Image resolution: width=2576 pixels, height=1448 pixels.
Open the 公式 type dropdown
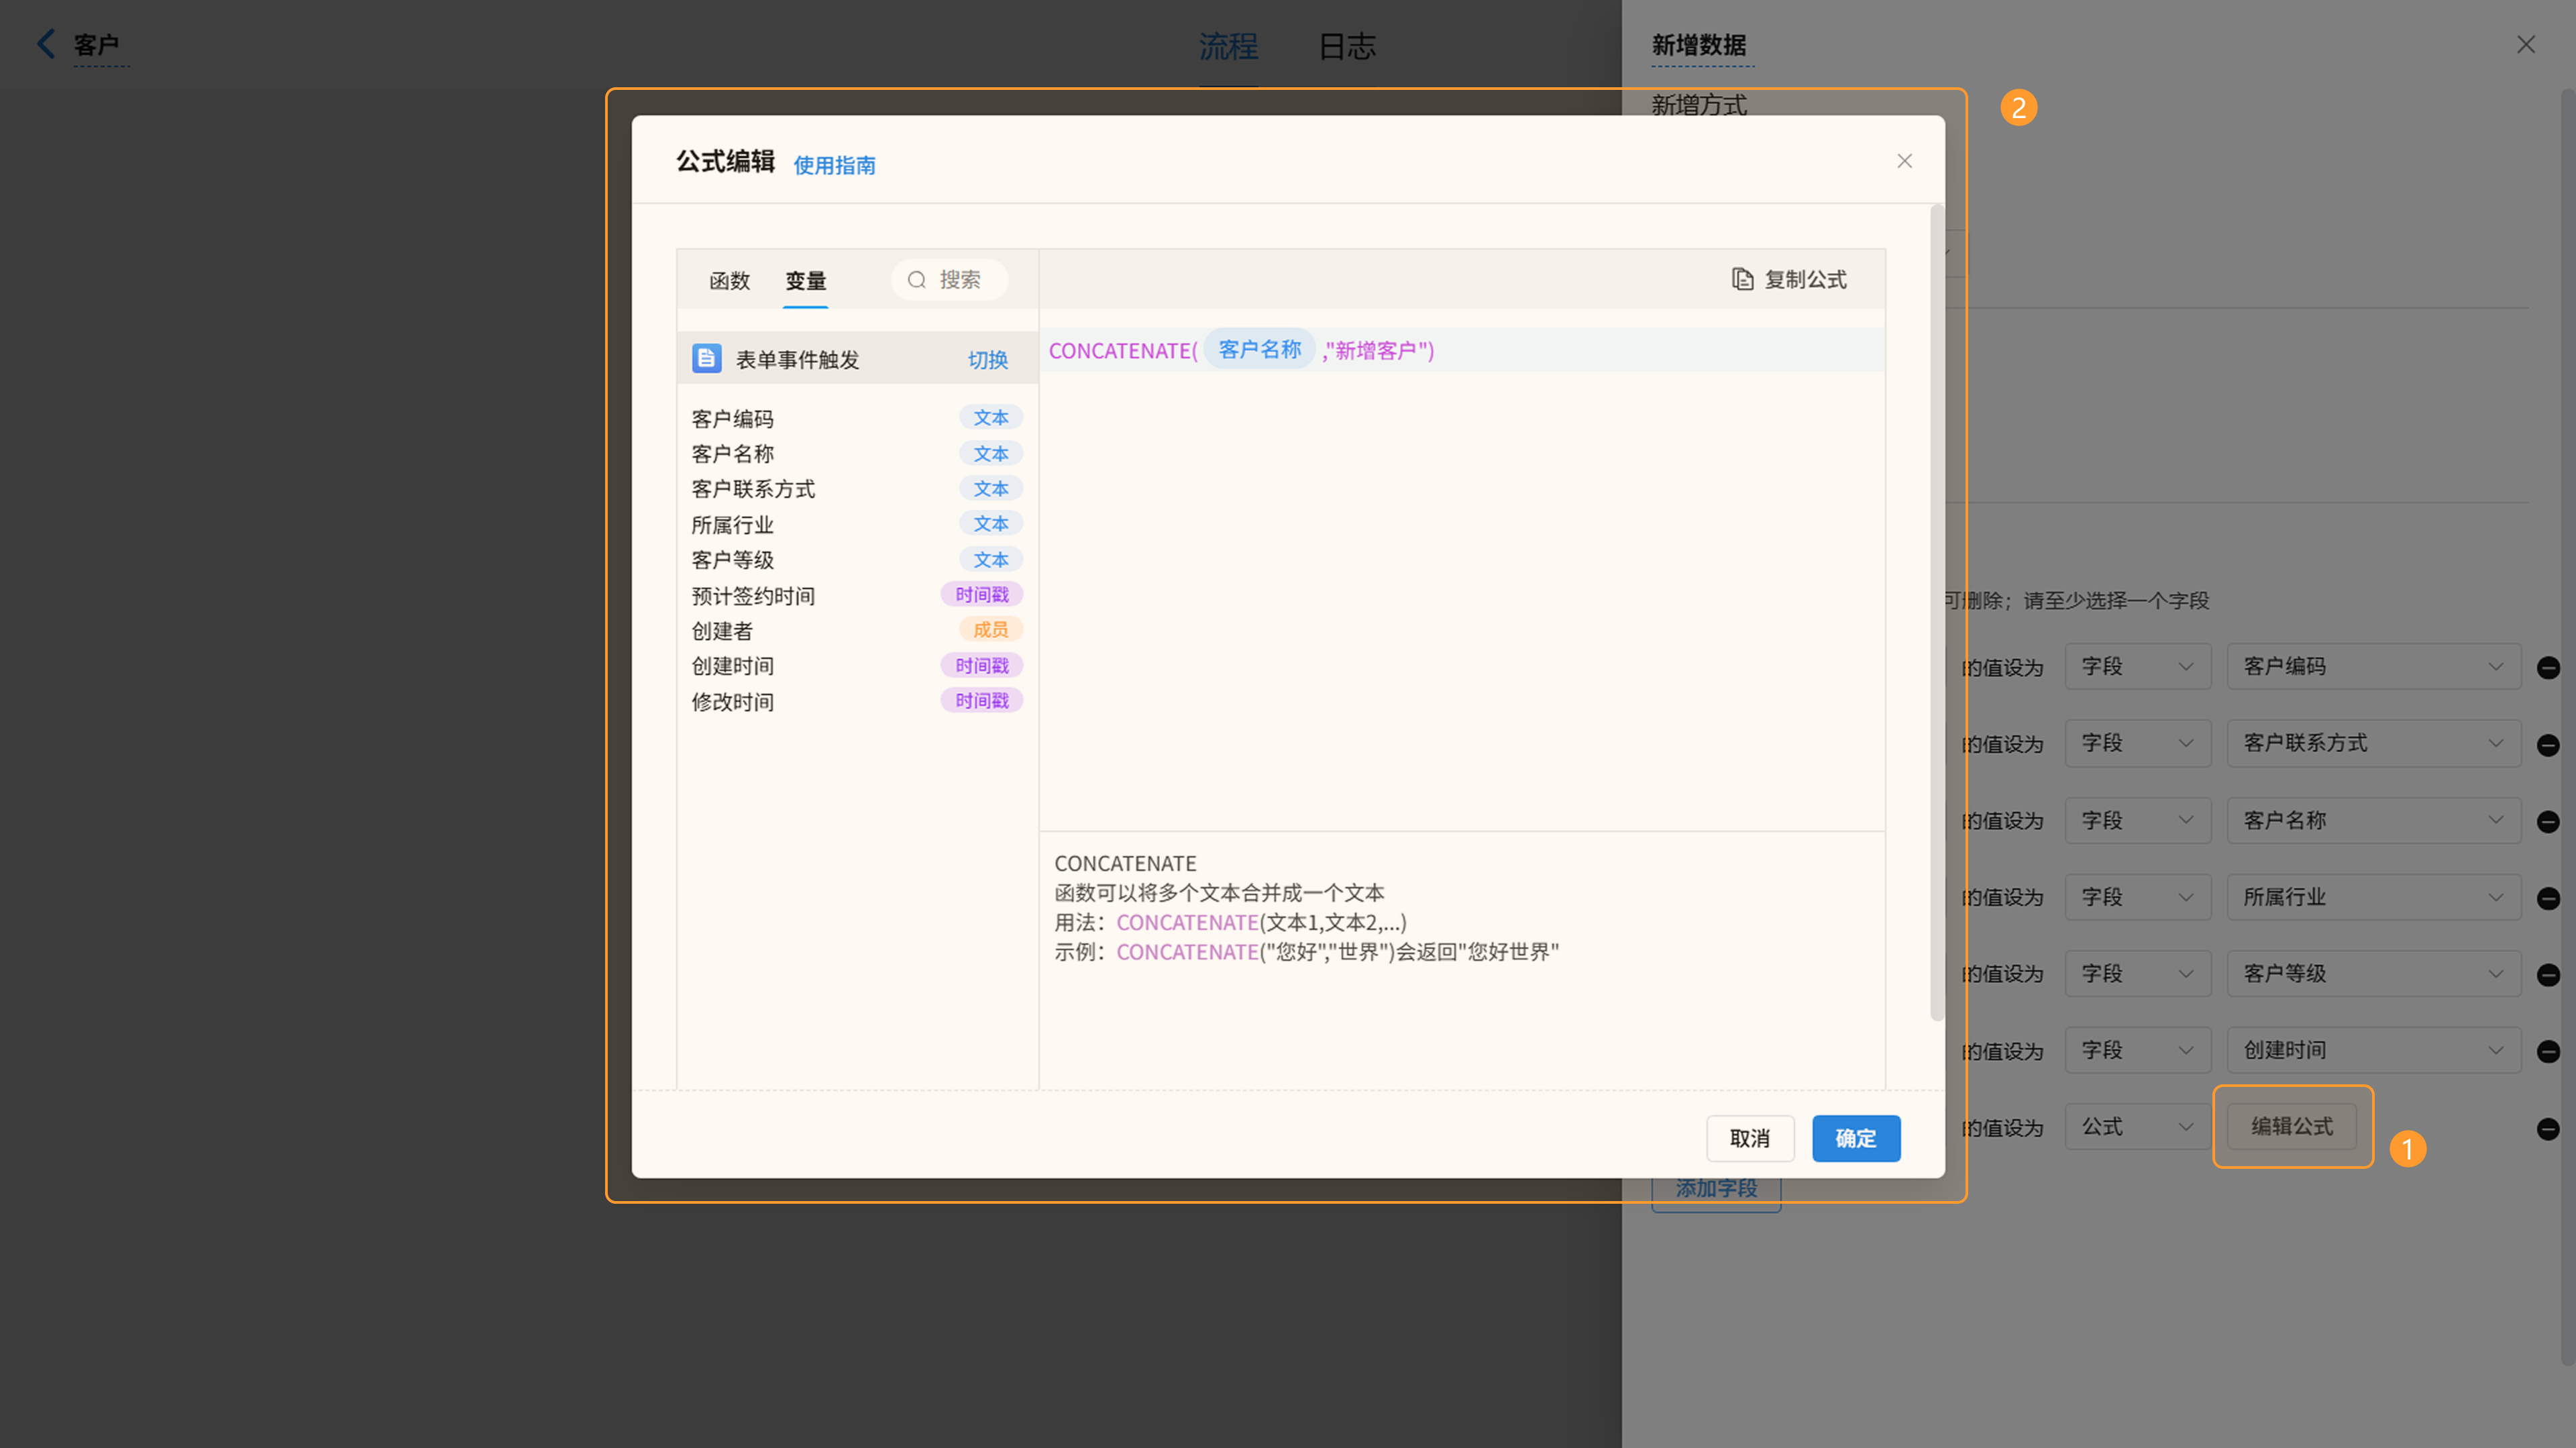coord(2138,1127)
